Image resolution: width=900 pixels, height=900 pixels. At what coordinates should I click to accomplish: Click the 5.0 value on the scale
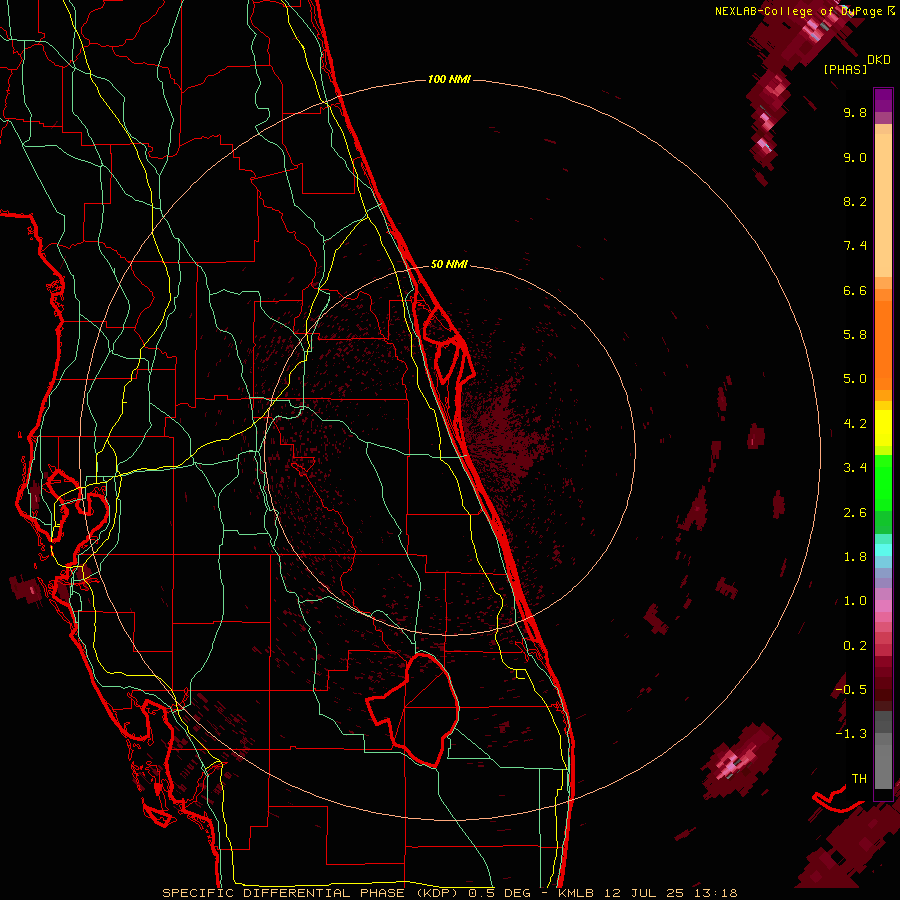pyautogui.click(x=855, y=379)
